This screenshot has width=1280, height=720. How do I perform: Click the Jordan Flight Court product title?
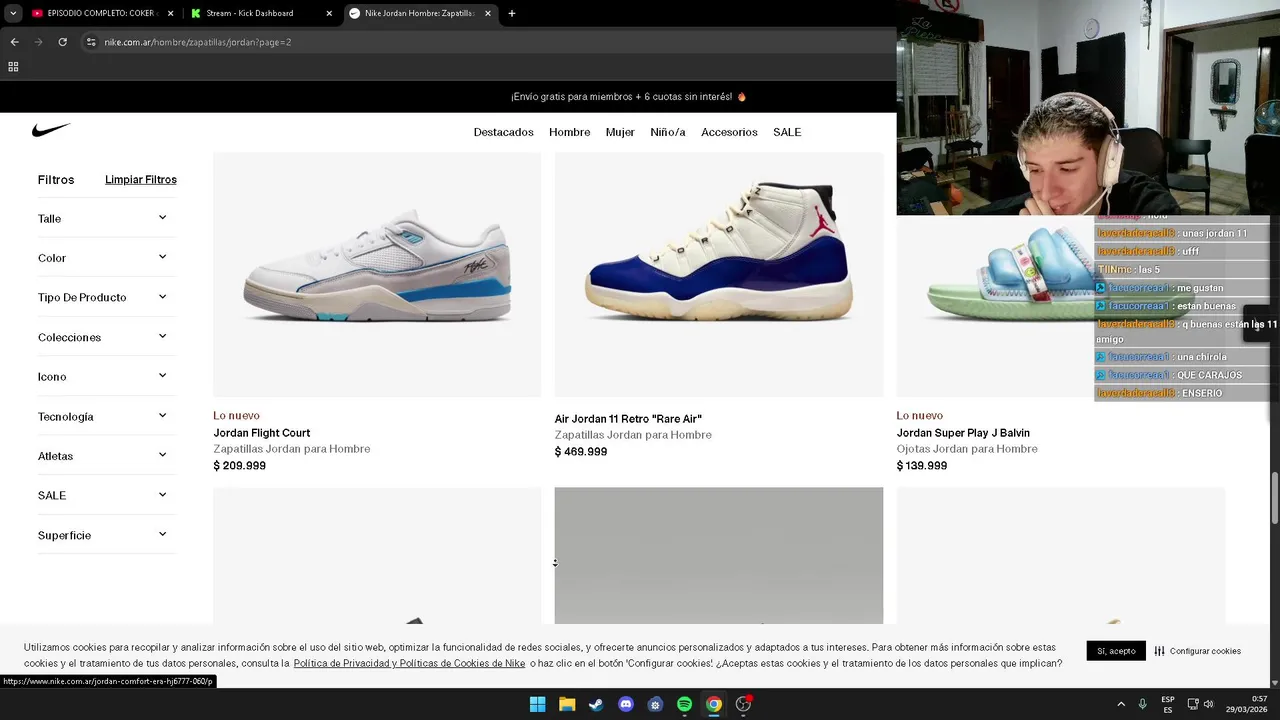[261, 433]
